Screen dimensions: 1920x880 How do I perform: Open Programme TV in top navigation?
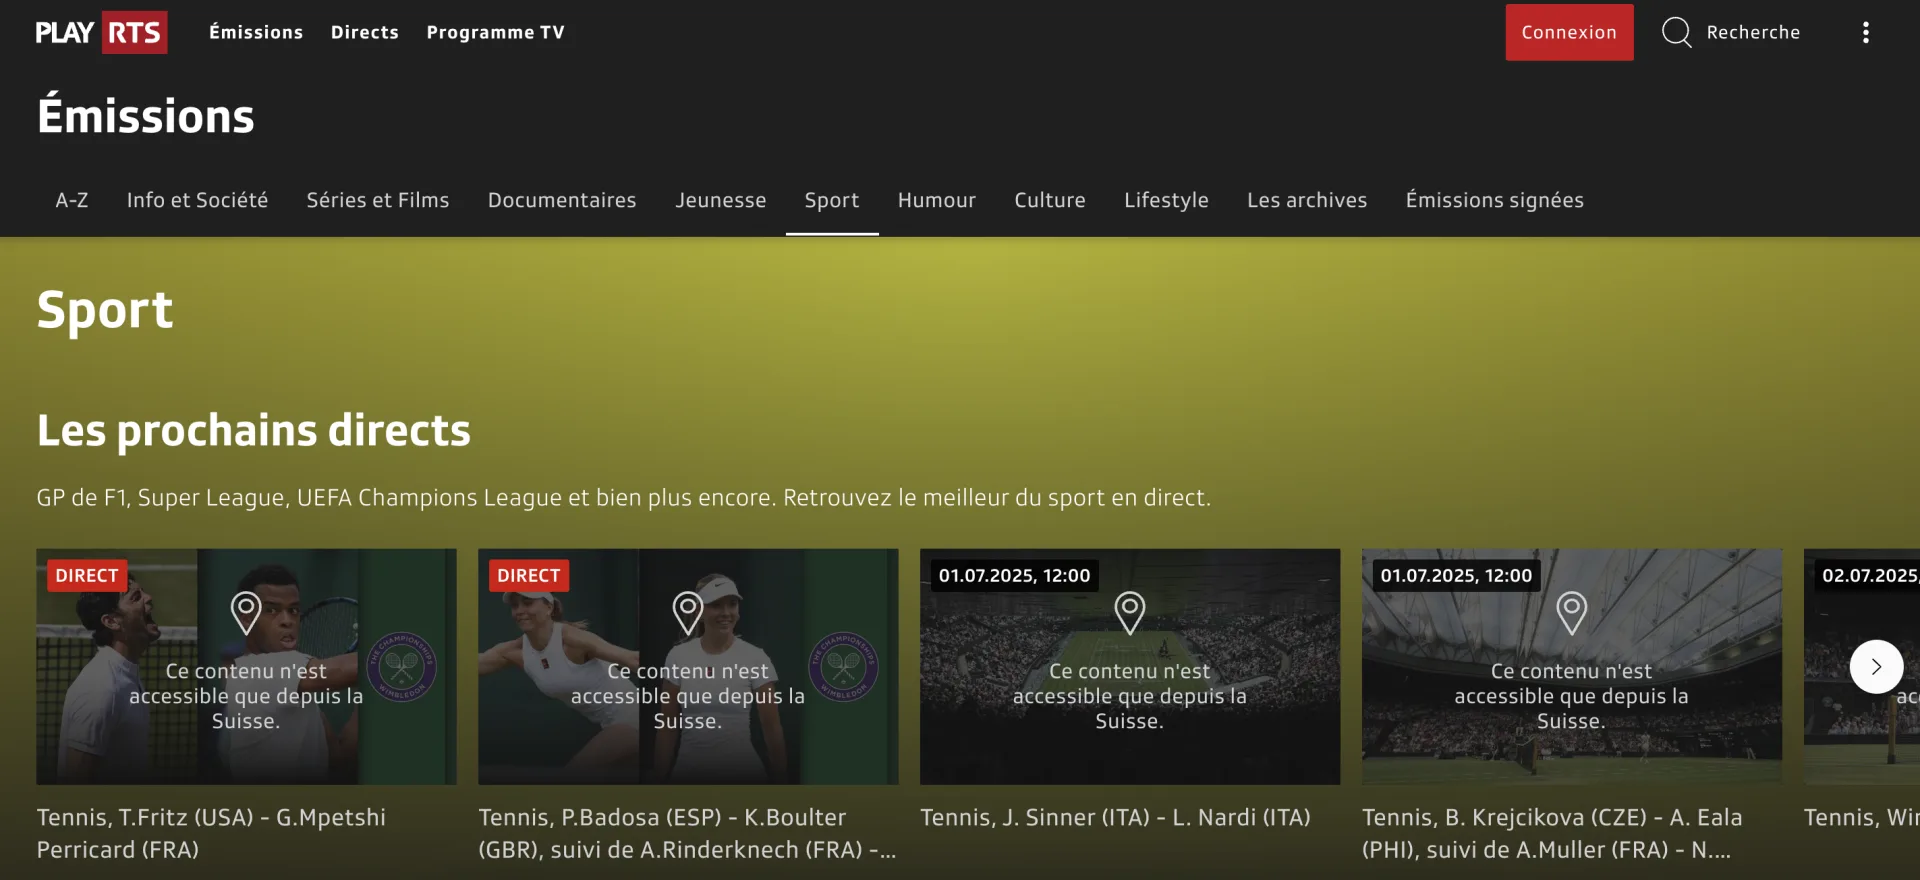pyautogui.click(x=496, y=32)
